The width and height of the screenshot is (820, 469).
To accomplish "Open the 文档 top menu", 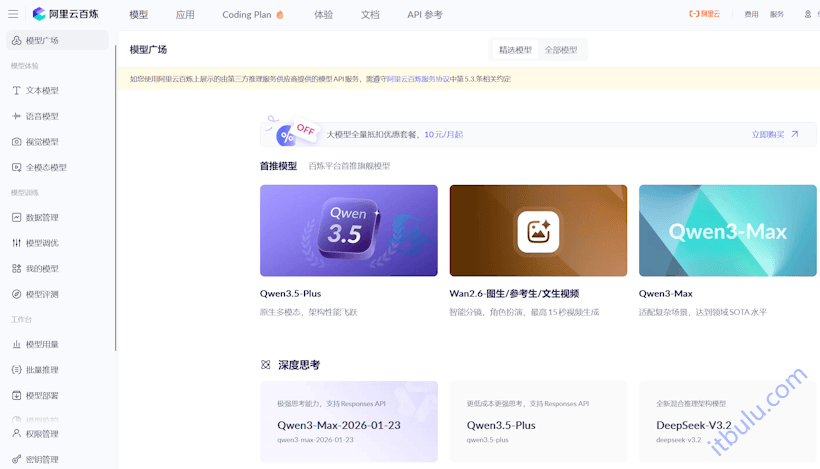I will click(x=370, y=15).
